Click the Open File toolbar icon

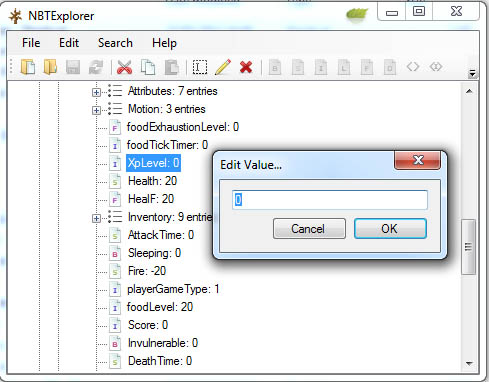28,67
